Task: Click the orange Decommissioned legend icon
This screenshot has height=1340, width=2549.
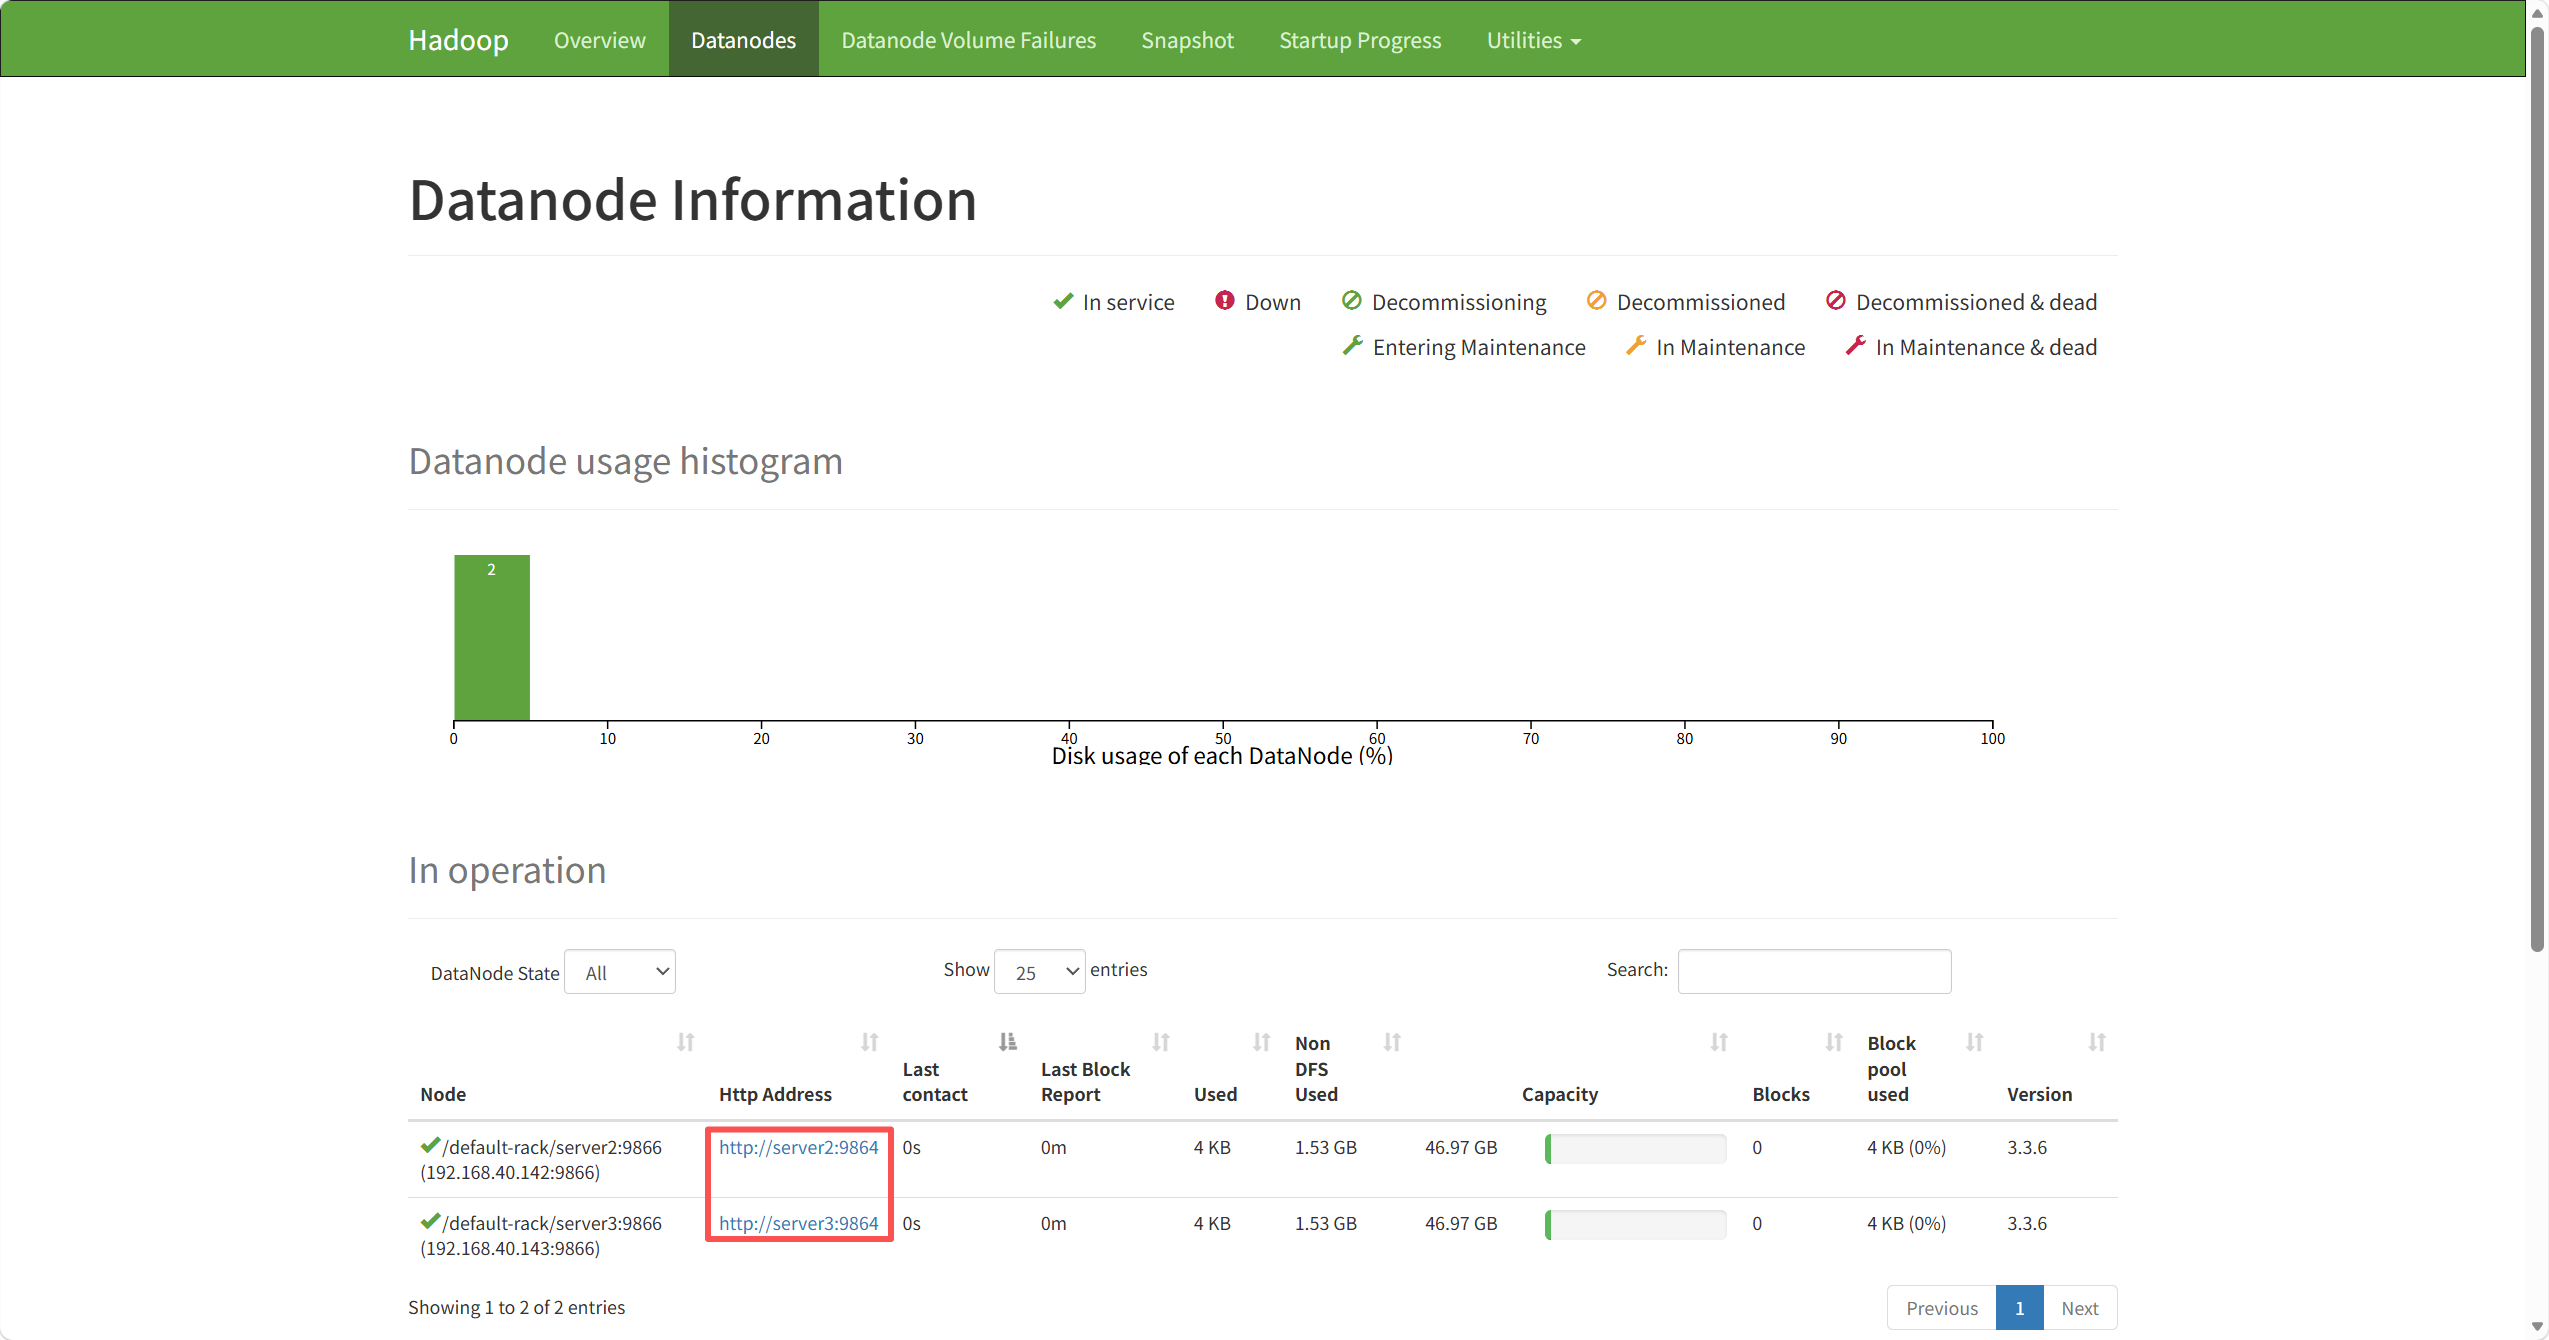Action: (1596, 300)
